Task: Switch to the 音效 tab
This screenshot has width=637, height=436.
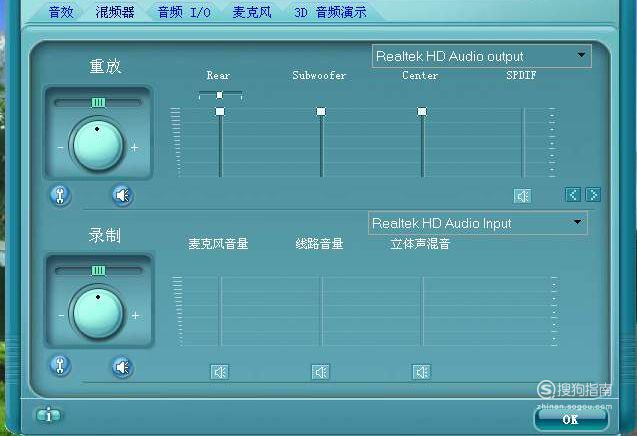Action: click(61, 12)
